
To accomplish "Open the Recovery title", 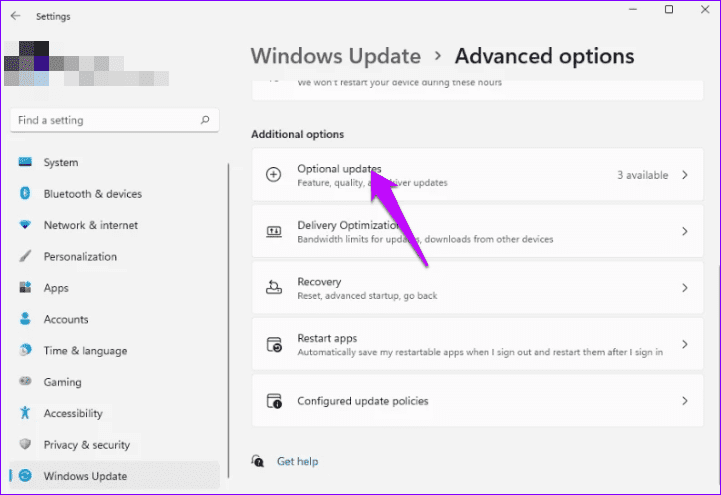I will pos(319,282).
